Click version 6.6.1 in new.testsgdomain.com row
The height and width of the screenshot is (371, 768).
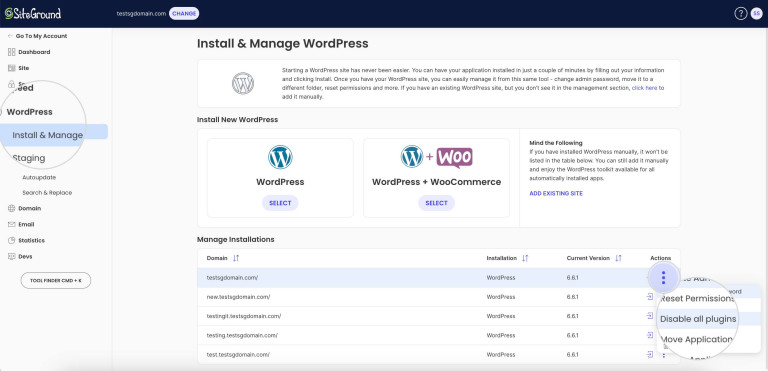(x=573, y=297)
